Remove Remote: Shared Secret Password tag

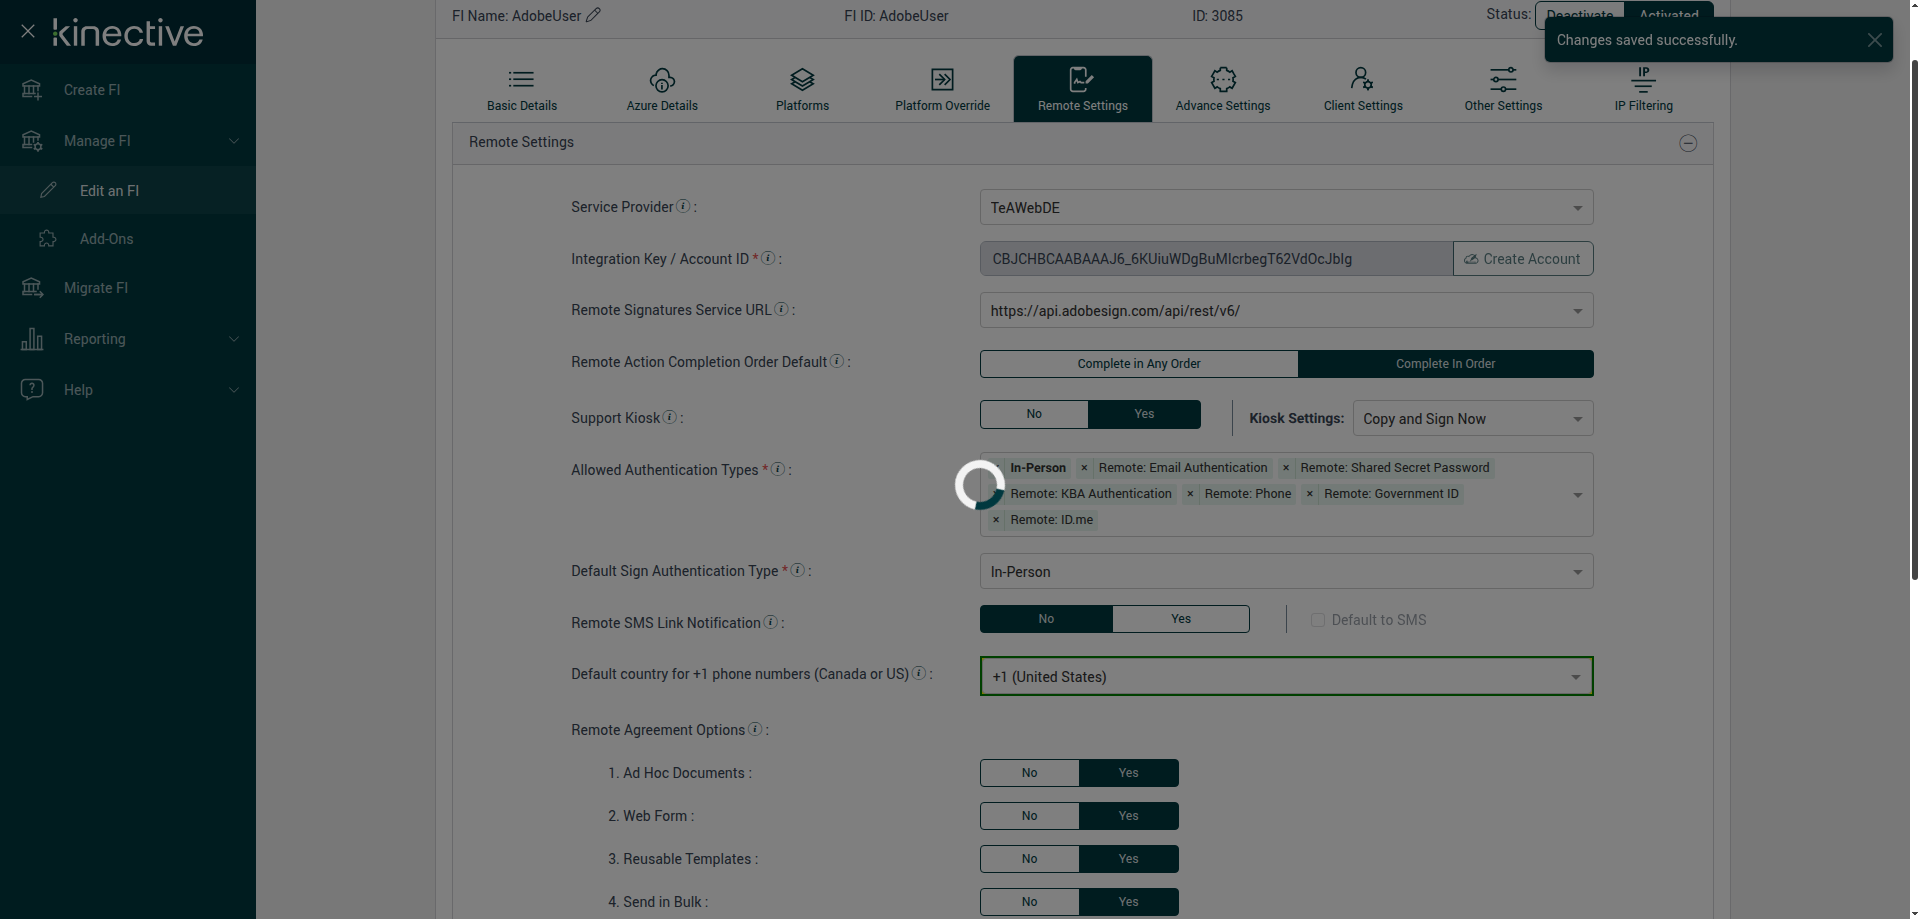pyautogui.click(x=1286, y=468)
